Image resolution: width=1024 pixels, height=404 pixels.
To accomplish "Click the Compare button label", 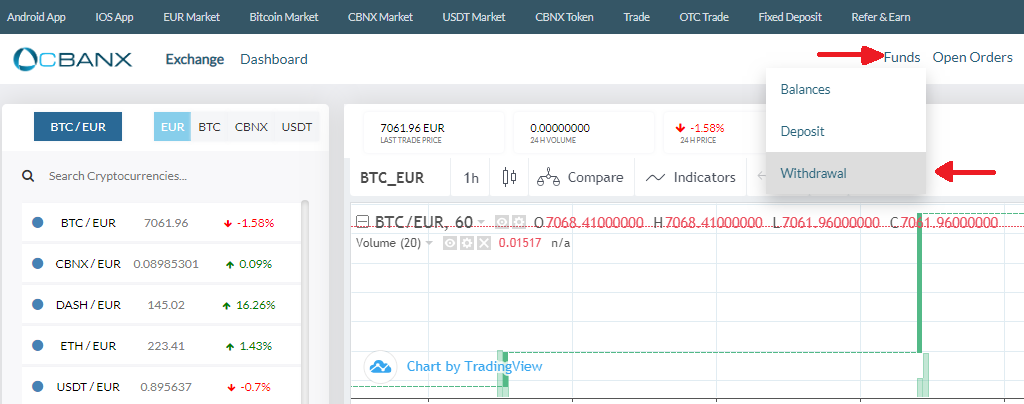I will [x=596, y=178].
